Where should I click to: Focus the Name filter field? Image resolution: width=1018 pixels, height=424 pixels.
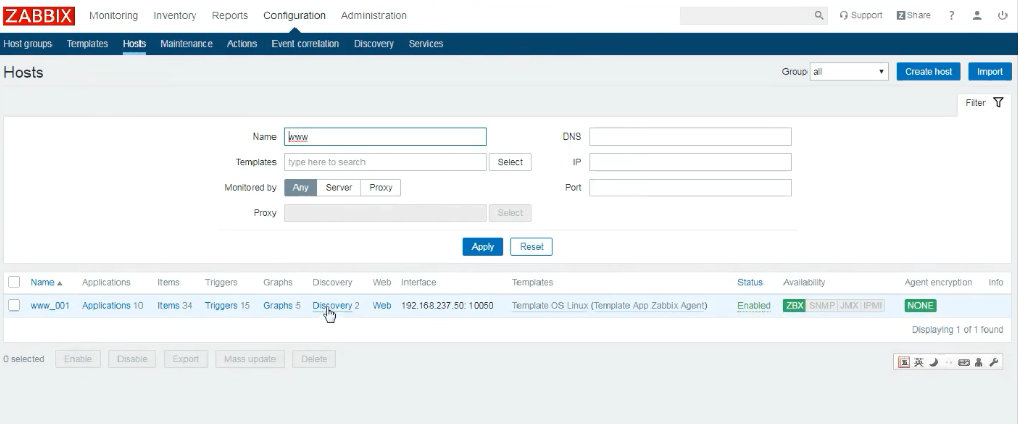pos(386,137)
